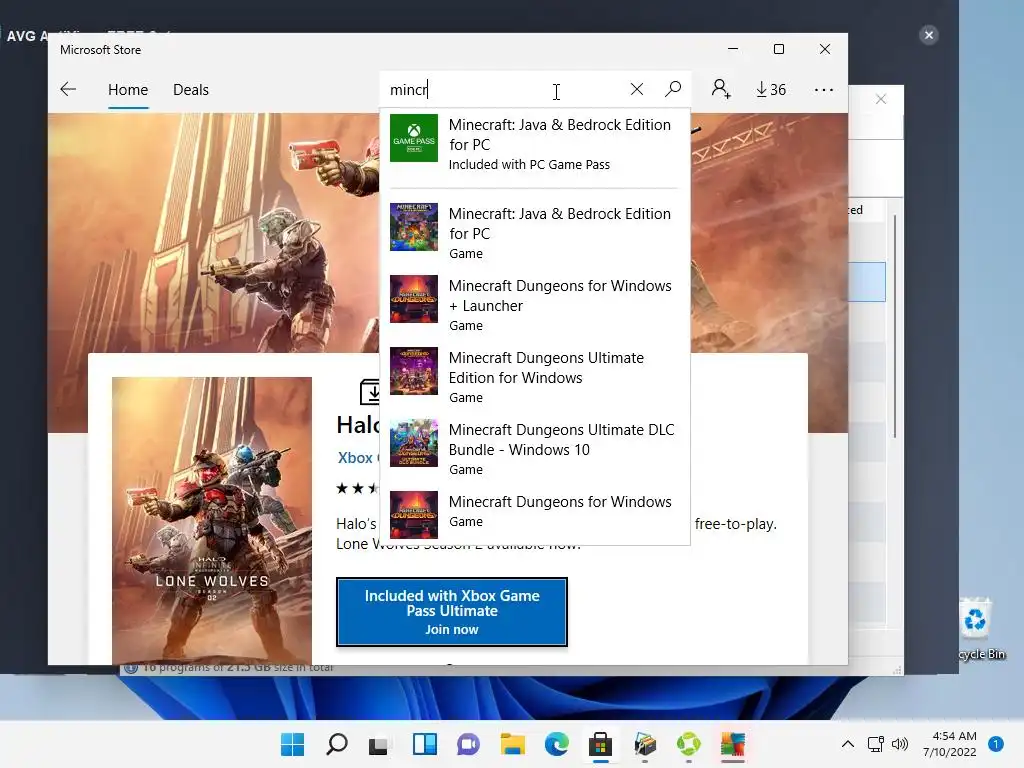Click the AVG taskbar icon
1024x768 pixels.
tap(733, 744)
